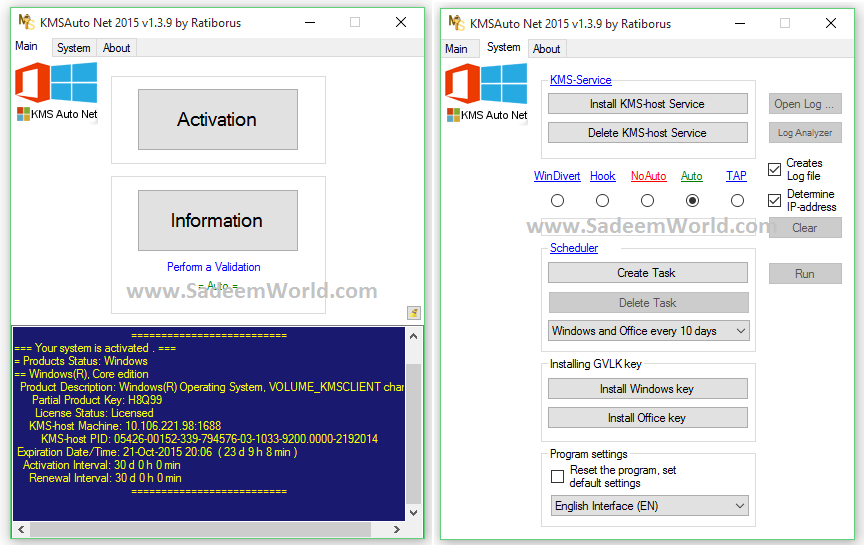The image size is (865, 545).
Task: Click the Windows logo beside the Activation button
Action: [76, 82]
